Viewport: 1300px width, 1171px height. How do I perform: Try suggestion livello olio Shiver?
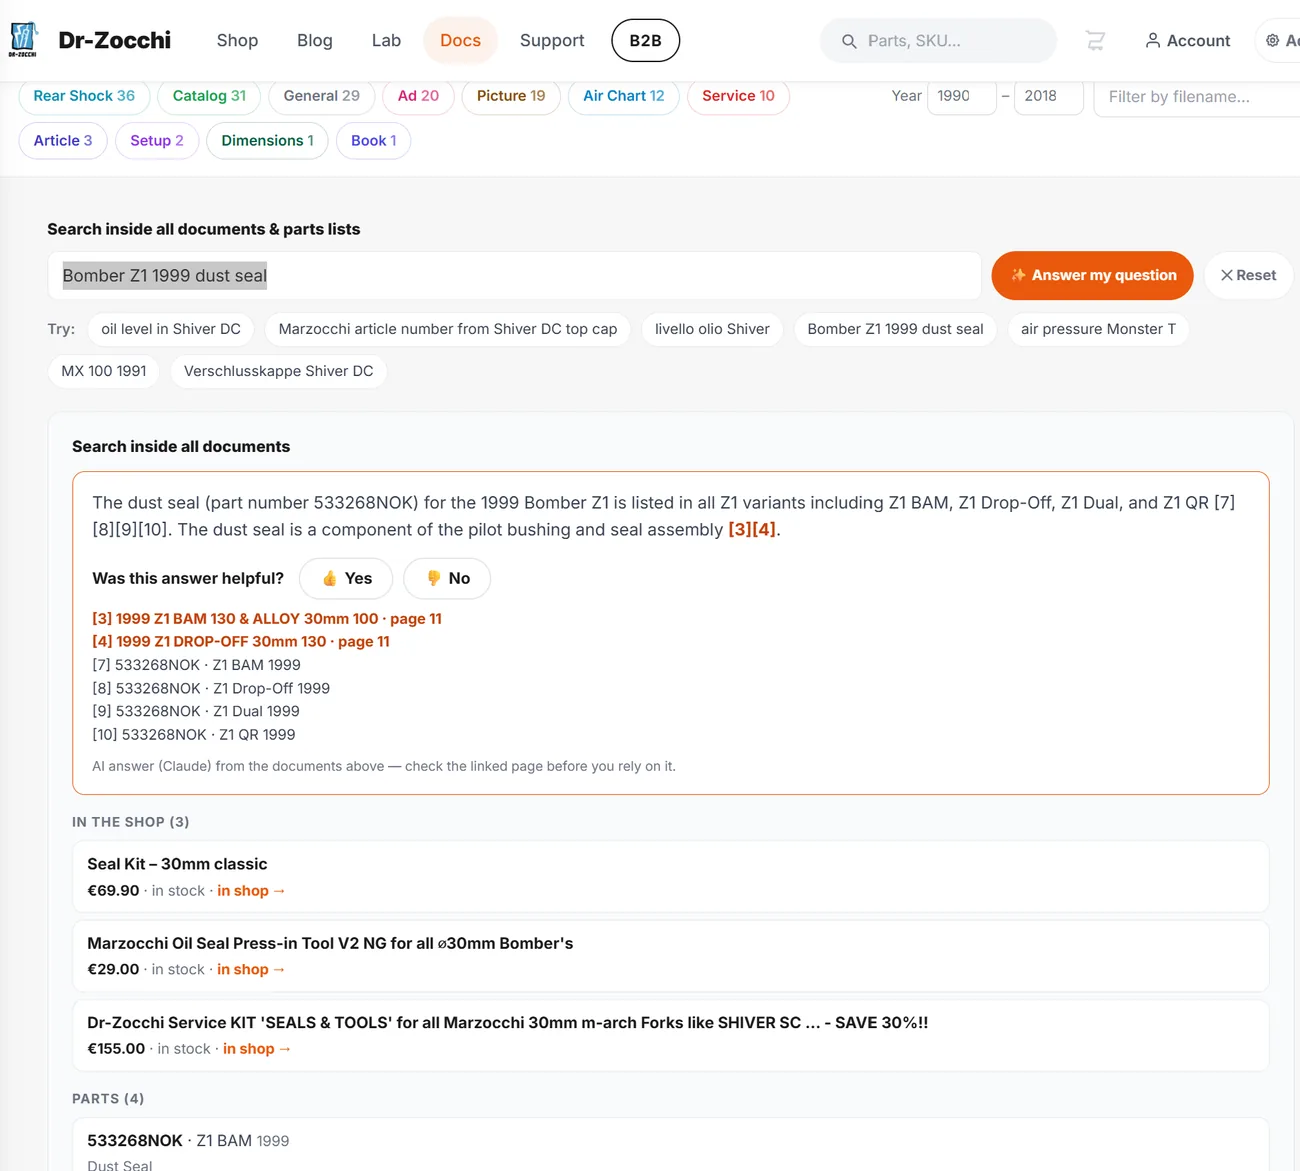click(712, 329)
